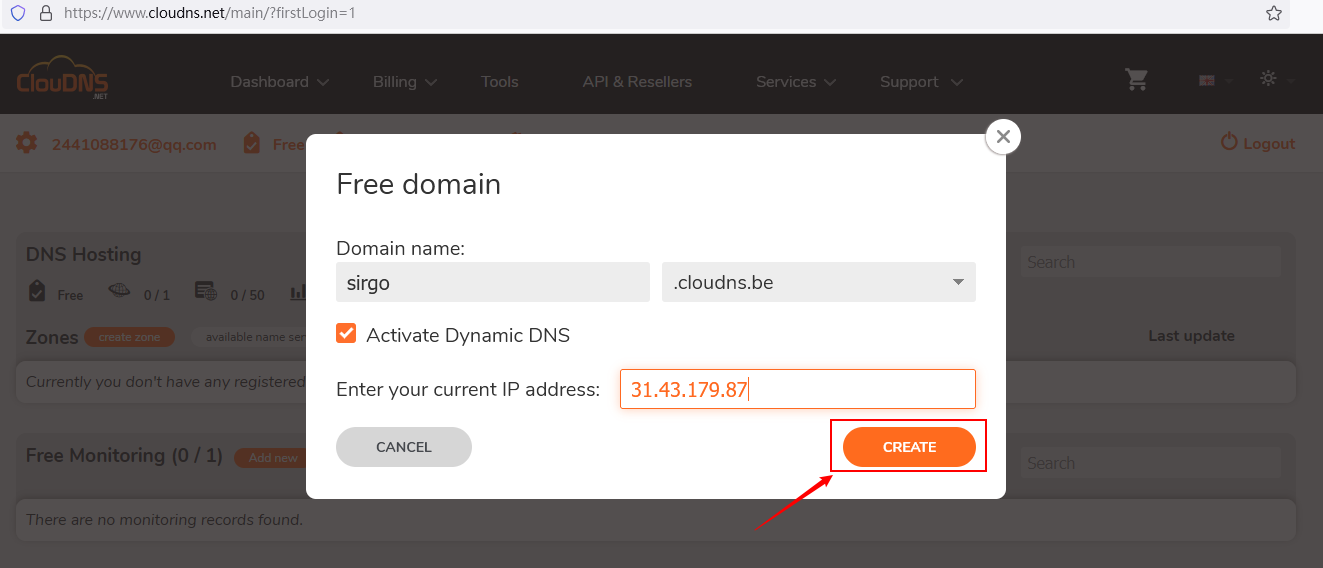Image resolution: width=1323 pixels, height=568 pixels.
Task: Expand the Billing menu
Action: 404,82
